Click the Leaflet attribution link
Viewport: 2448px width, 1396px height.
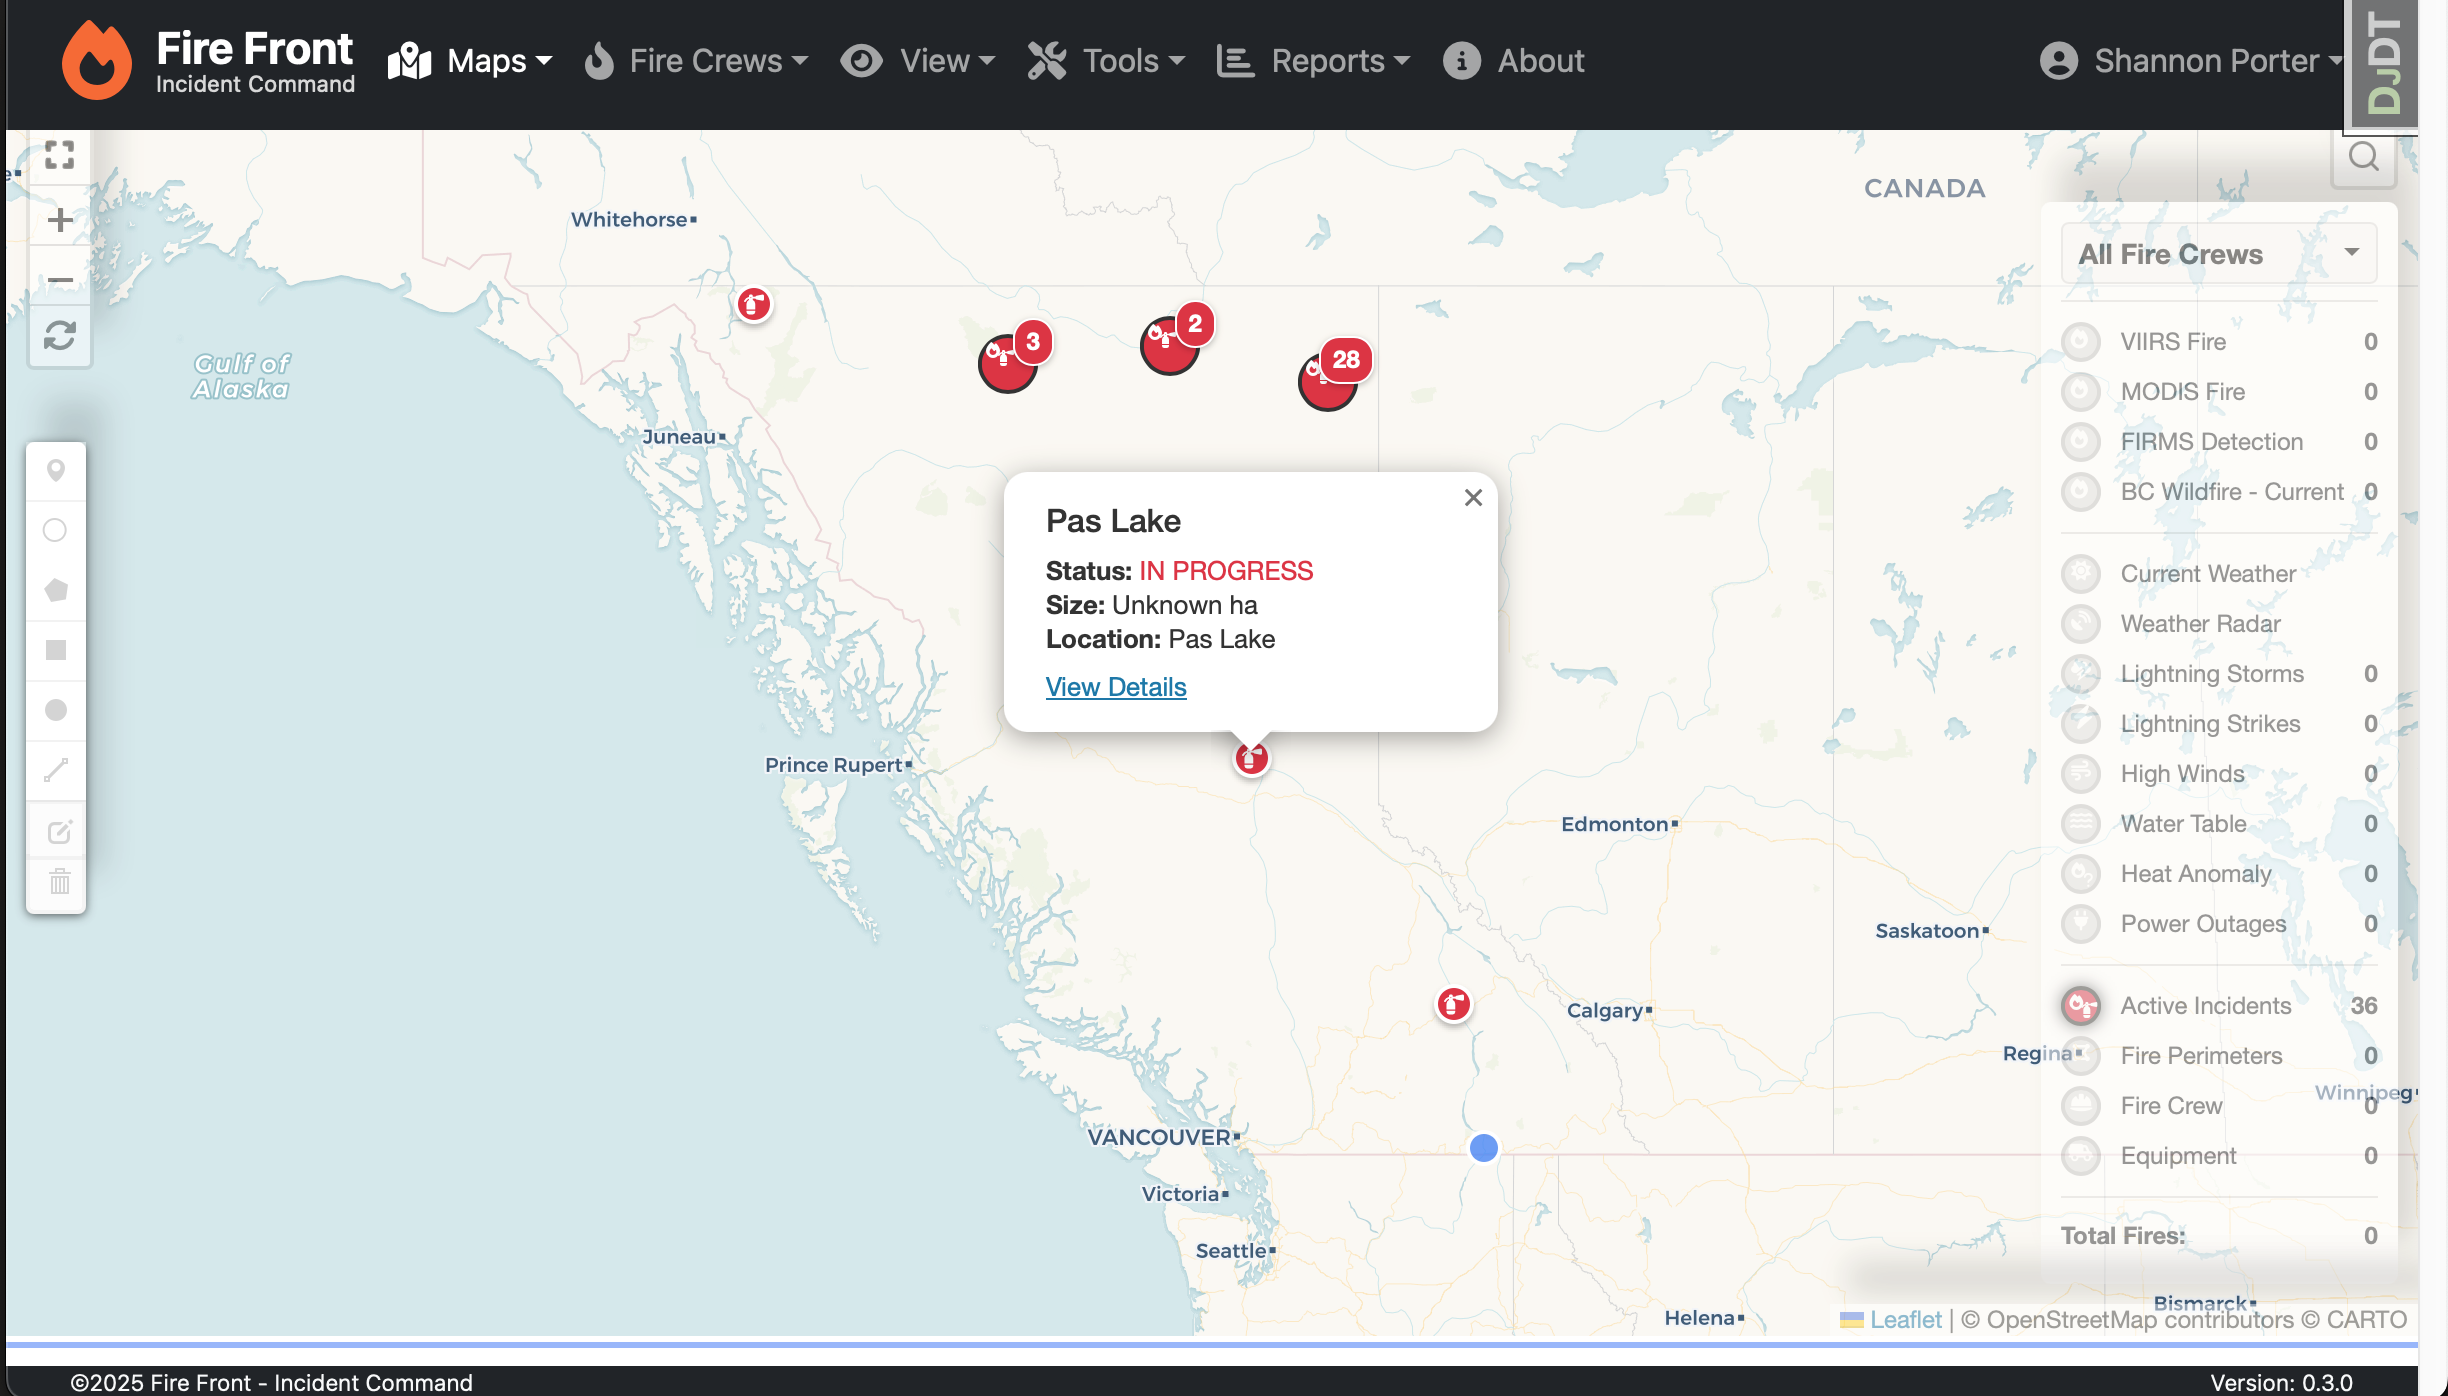point(1904,1320)
